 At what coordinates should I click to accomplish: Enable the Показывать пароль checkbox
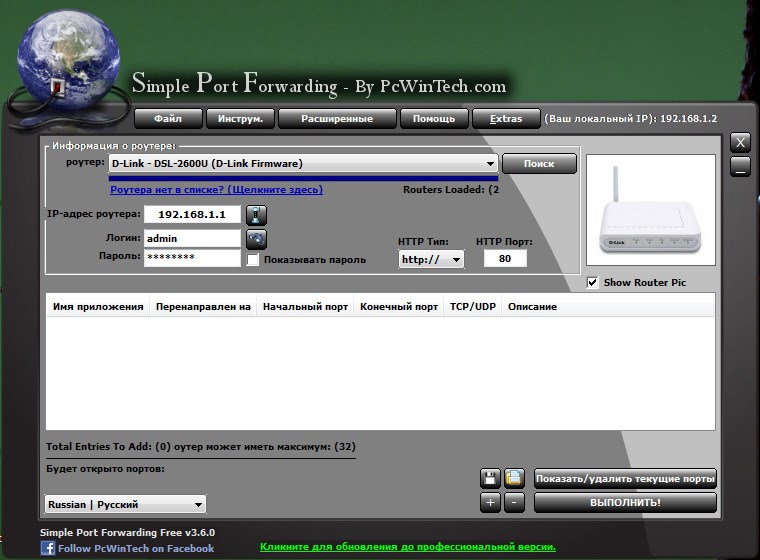tap(253, 260)
